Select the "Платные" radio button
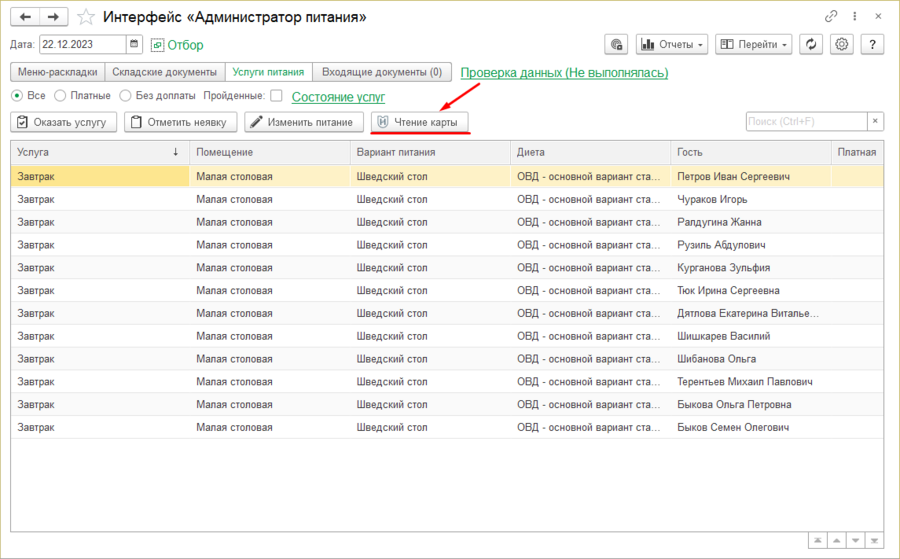900x559 pixels. pos(61,96)
